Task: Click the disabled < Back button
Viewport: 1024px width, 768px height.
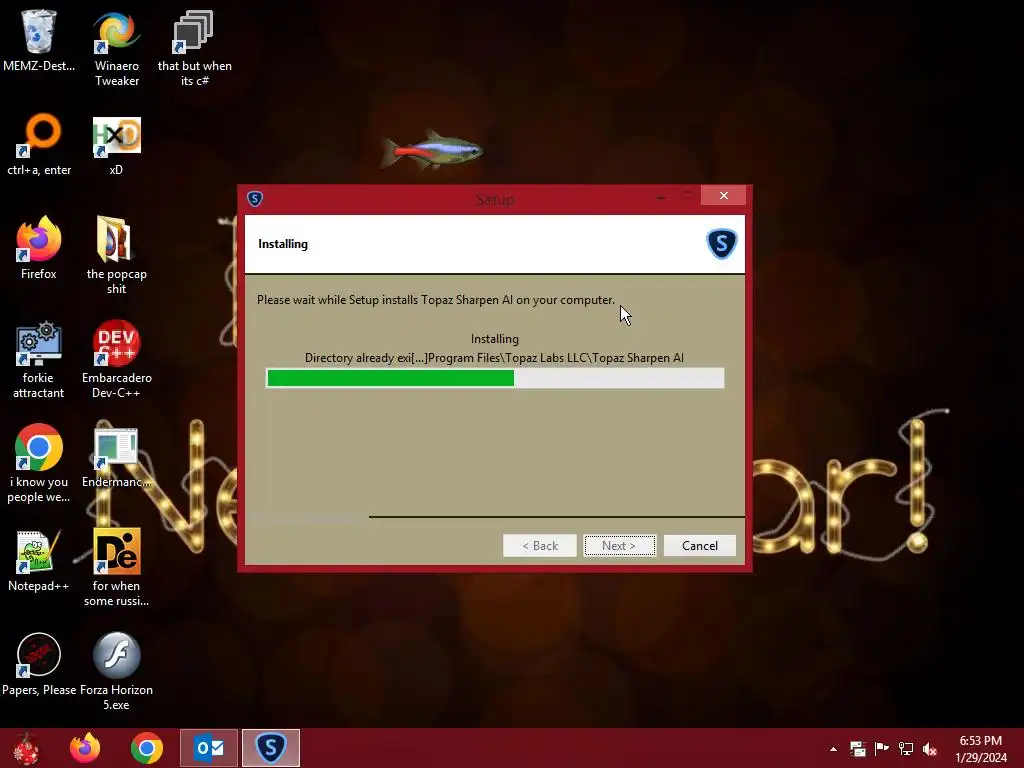Action: [x=539, y=545]
